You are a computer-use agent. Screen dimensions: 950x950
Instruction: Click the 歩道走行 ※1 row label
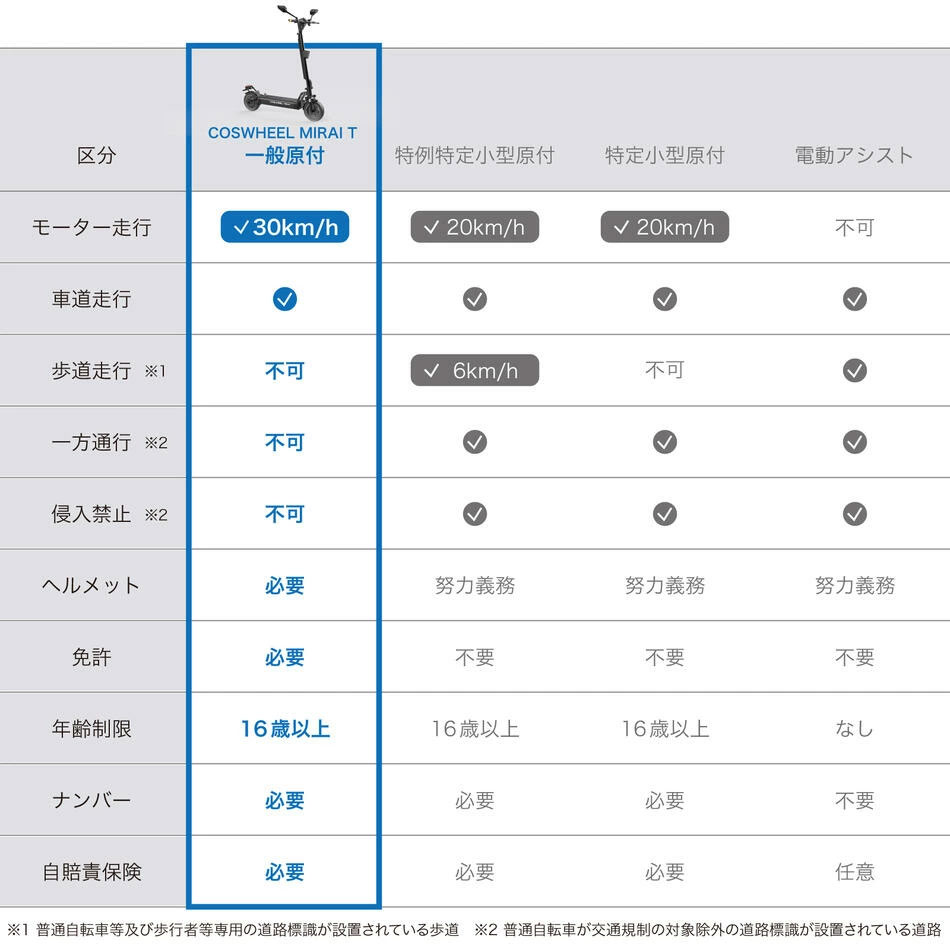coord(109,371)
